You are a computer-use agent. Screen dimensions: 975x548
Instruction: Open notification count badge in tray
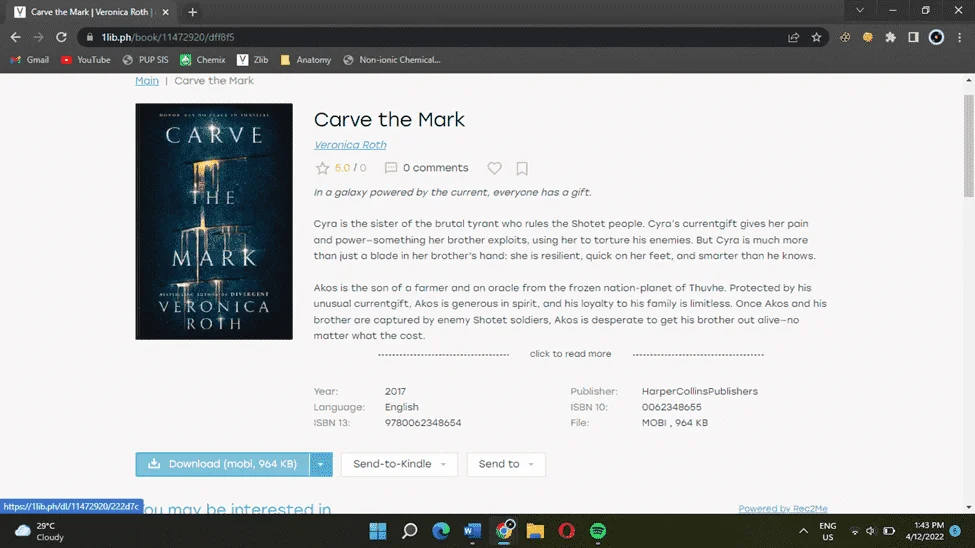(x=955, y=531)
